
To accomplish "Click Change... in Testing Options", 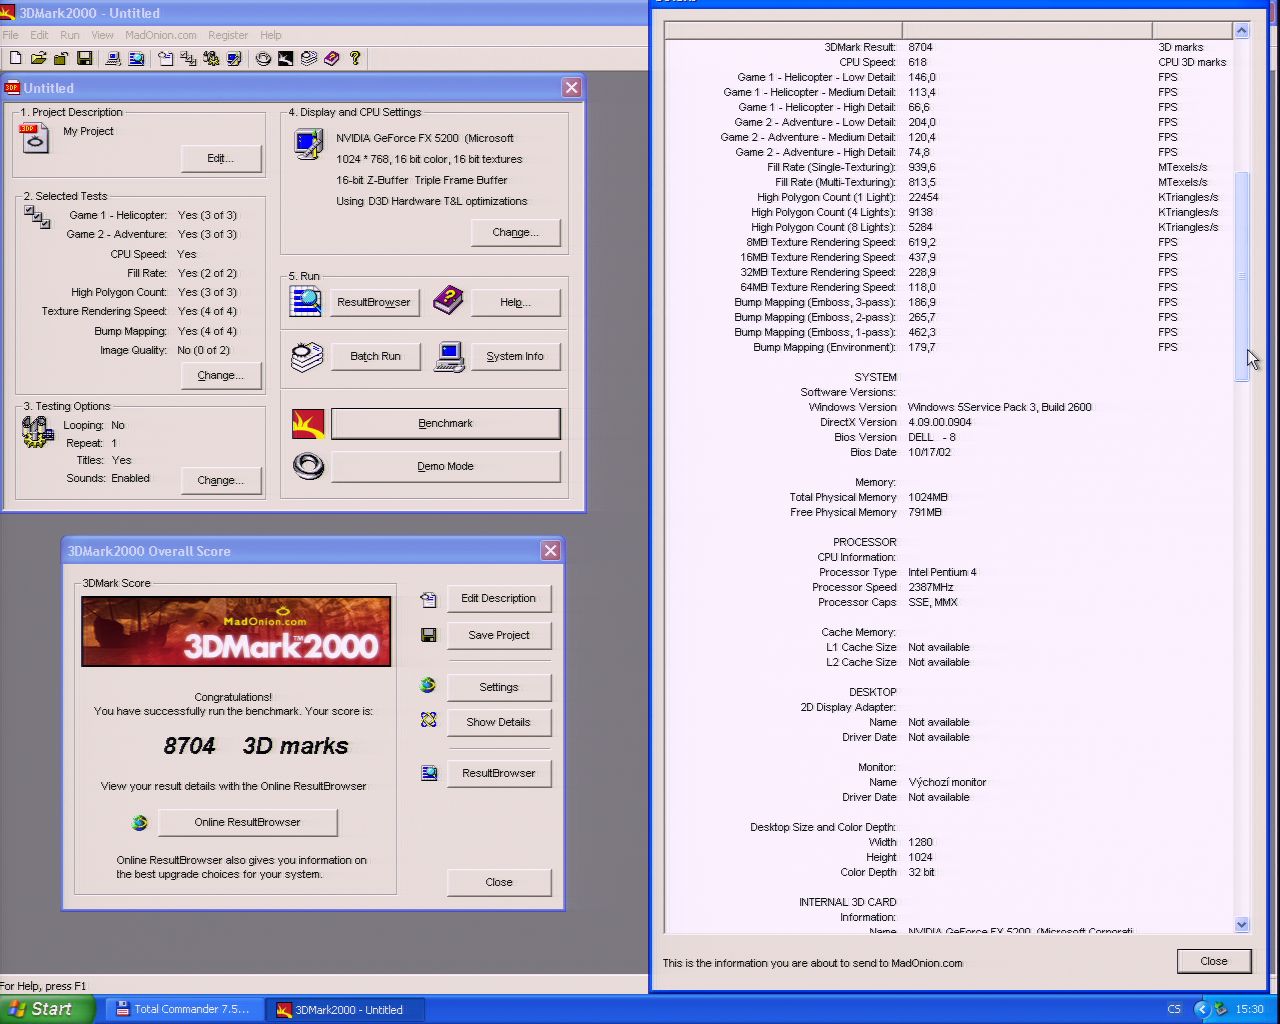I will click(221, 480).
